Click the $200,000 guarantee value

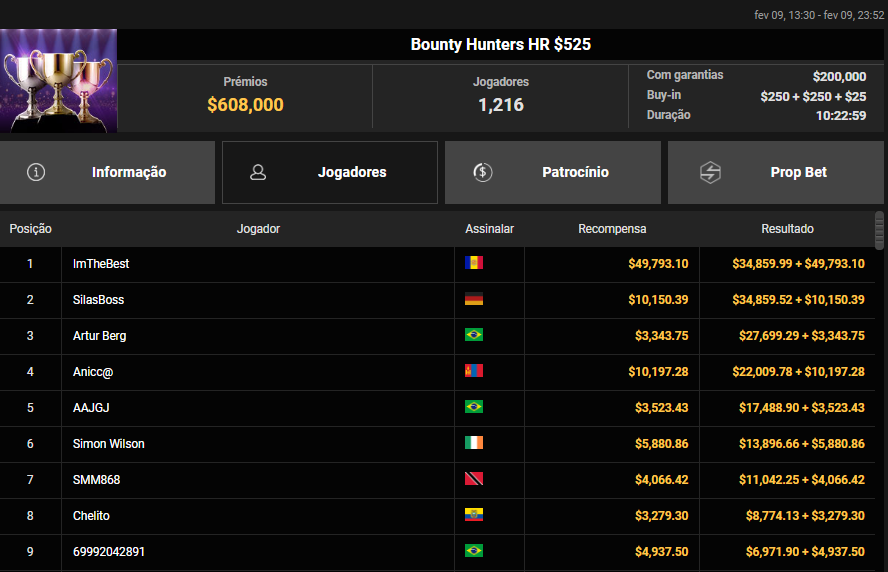839,76
